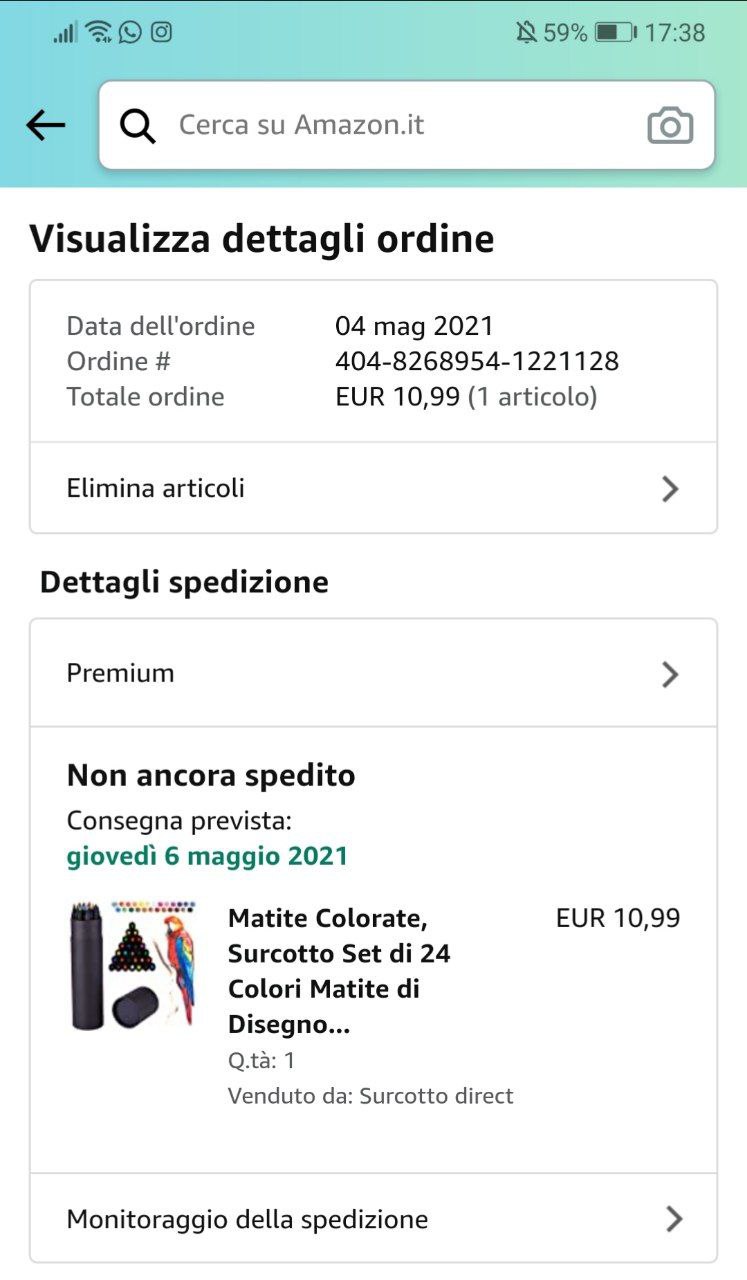Tap the Surcotto direct seller text
The image size is (747, 1280).
(436, 1096)
